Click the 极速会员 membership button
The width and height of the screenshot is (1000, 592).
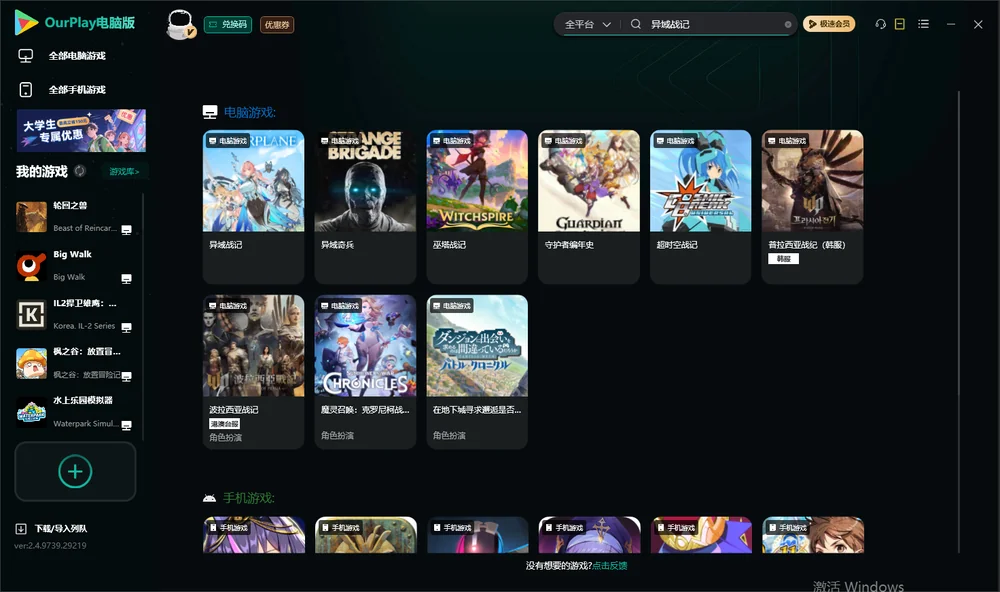[x=828, y=24]
